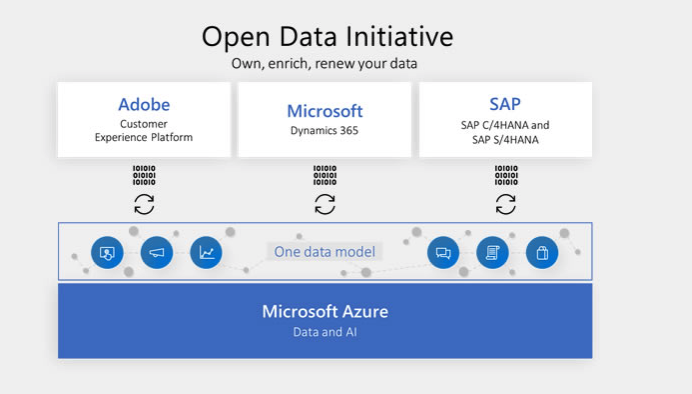Image resolution: width=692 pixels, height=394 pixels.
Task: Click the 'Data and AI' subtitle
Action: (325, 332)
